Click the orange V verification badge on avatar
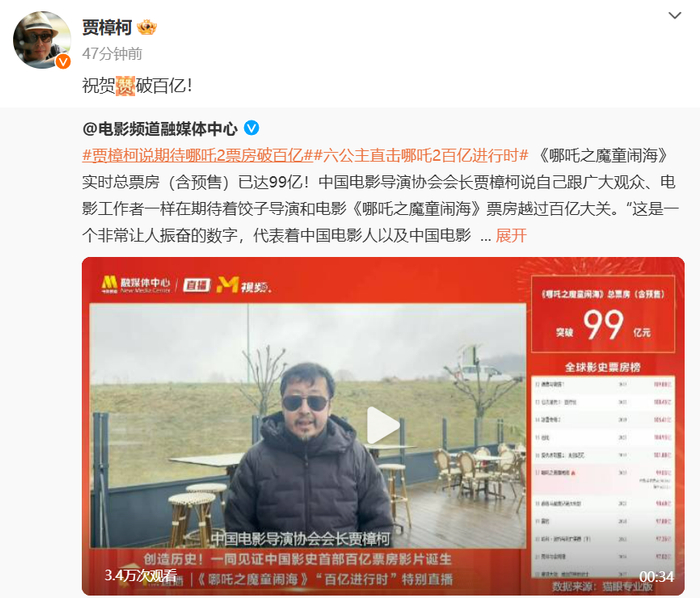Image resolution: width=700 pixels, height=598 pixels. [x=63, y=61]
